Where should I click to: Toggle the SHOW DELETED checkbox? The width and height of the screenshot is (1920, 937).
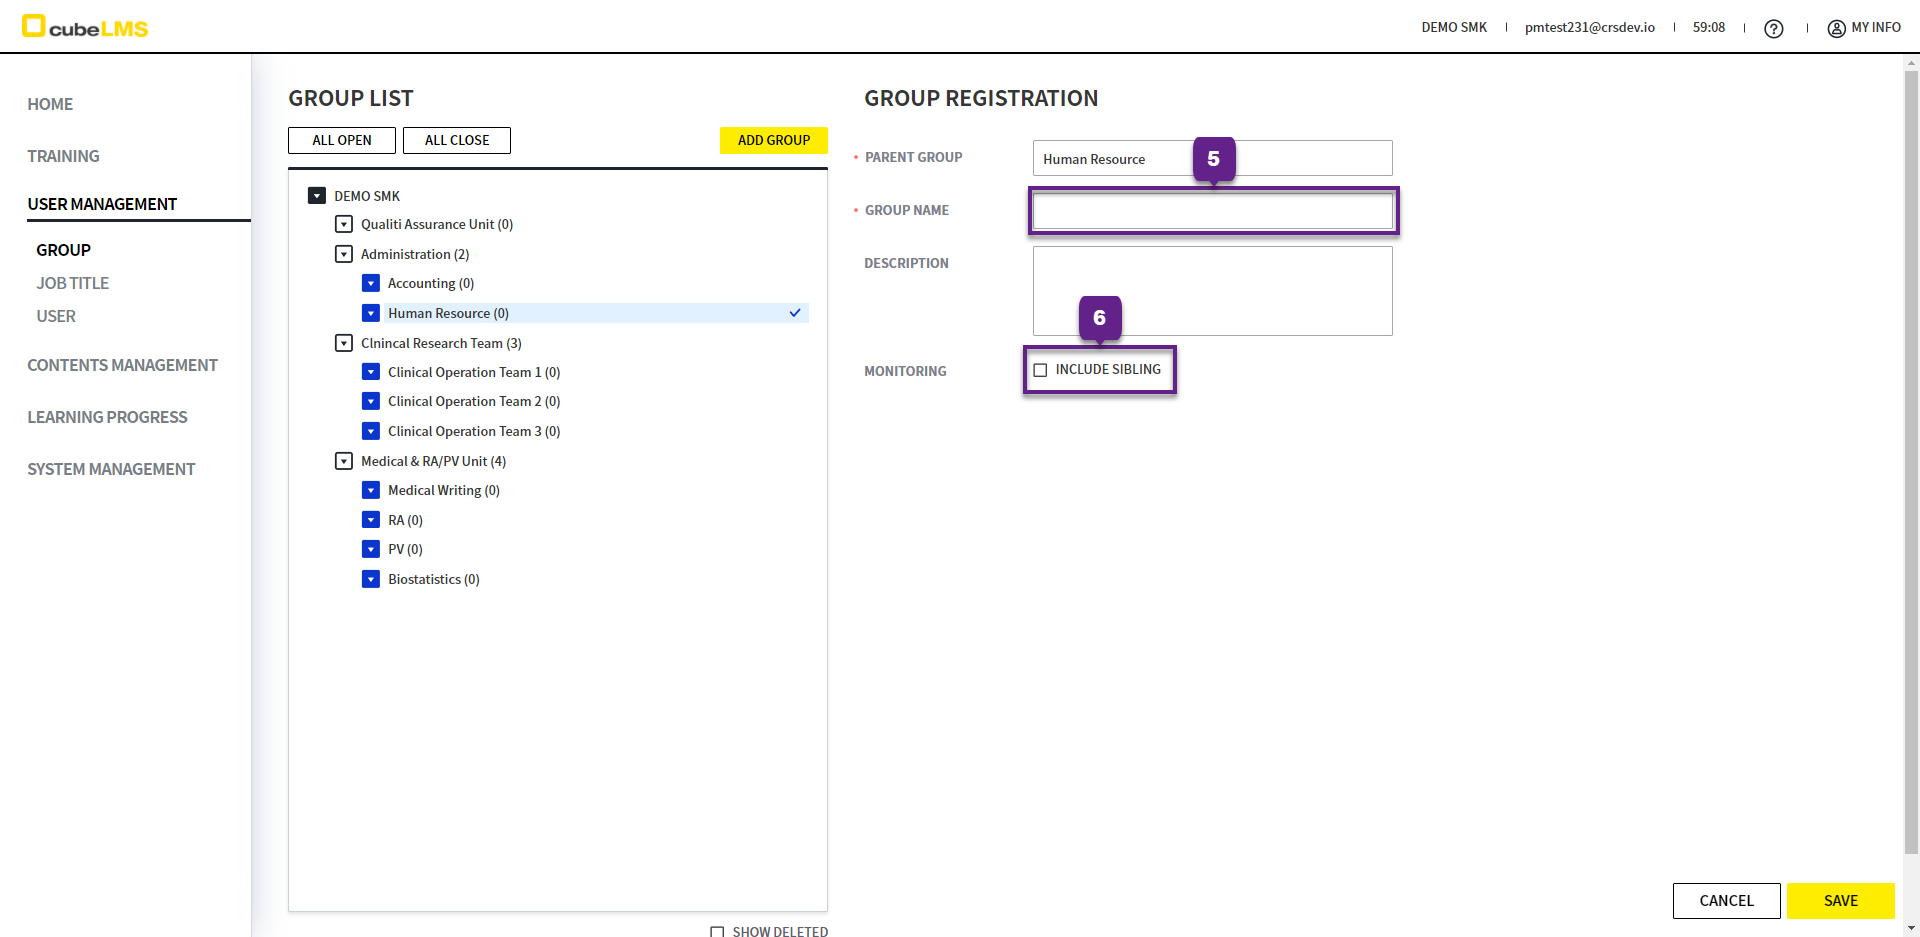tap(717, 931)
